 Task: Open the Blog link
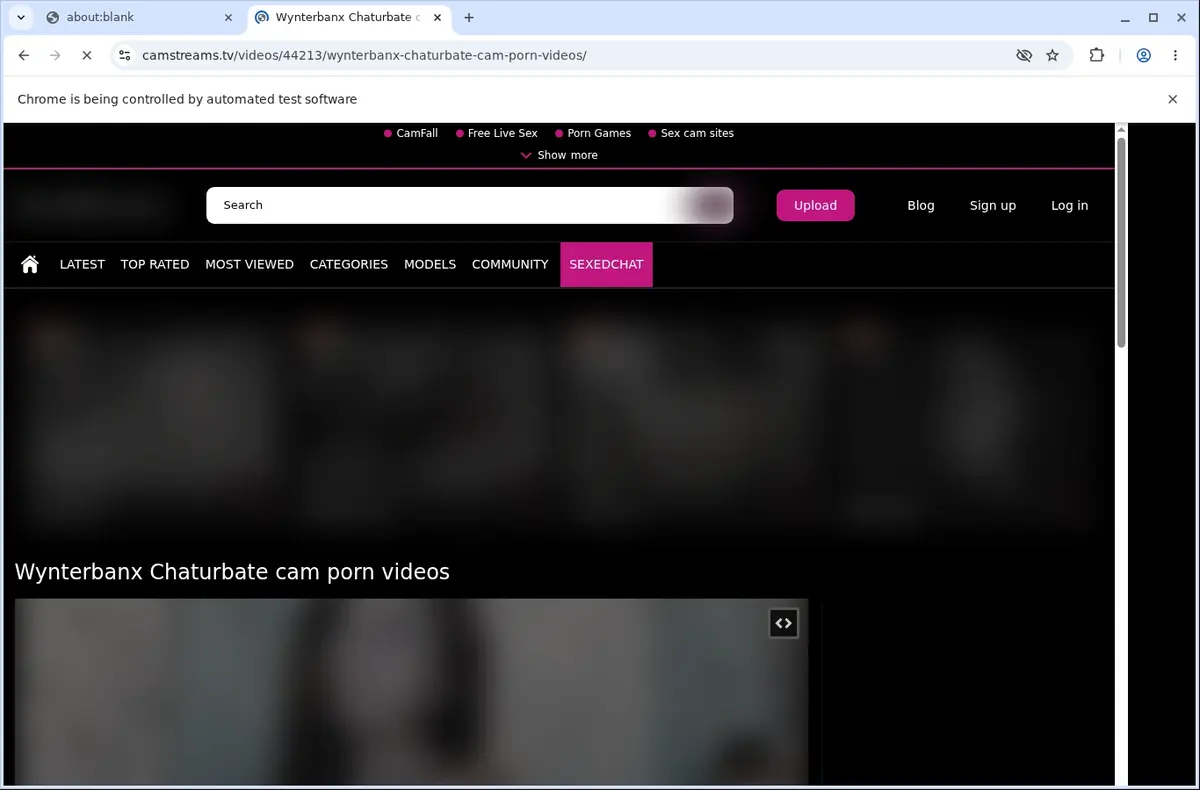[x=921, y=205]
